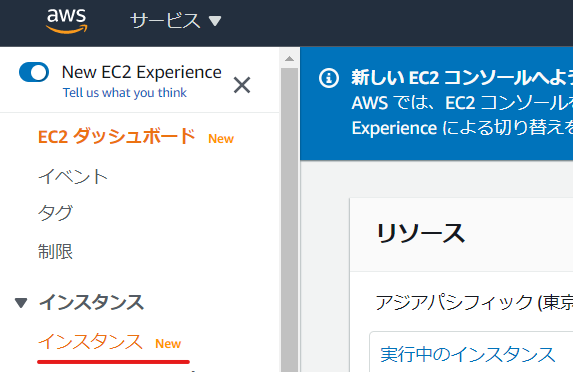
Task: Open 制限 in the sidebar
Action: (x=56, y=252)
